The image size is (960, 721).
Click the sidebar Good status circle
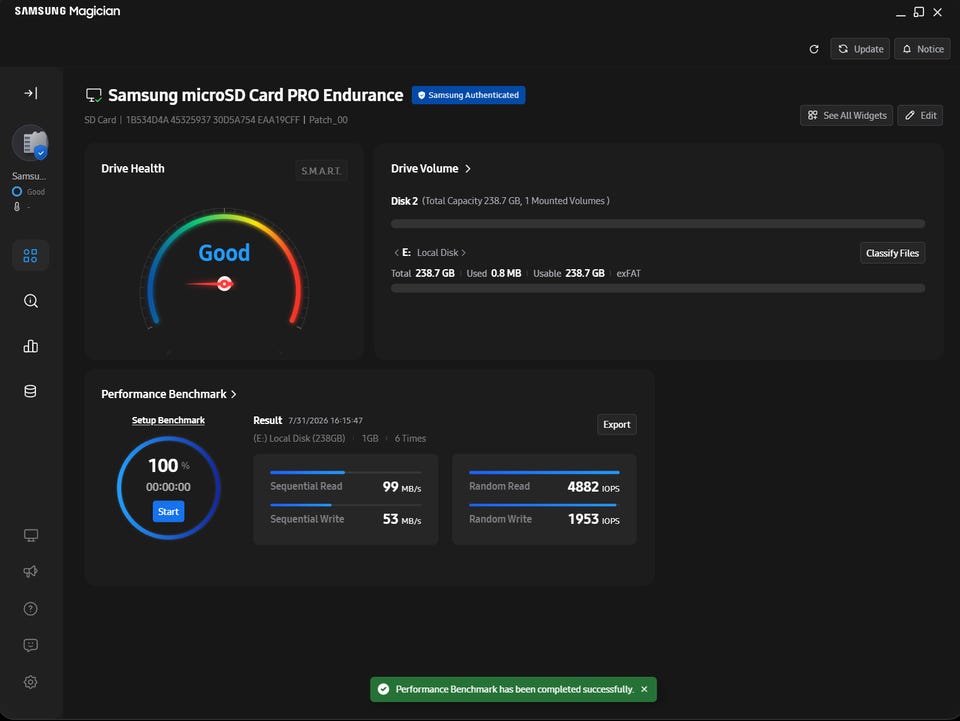(17, 192)
